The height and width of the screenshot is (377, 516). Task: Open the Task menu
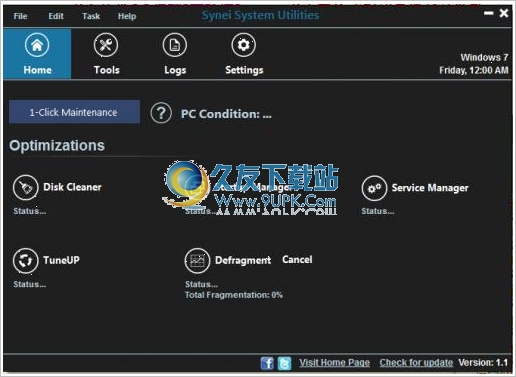click(91, 16)
